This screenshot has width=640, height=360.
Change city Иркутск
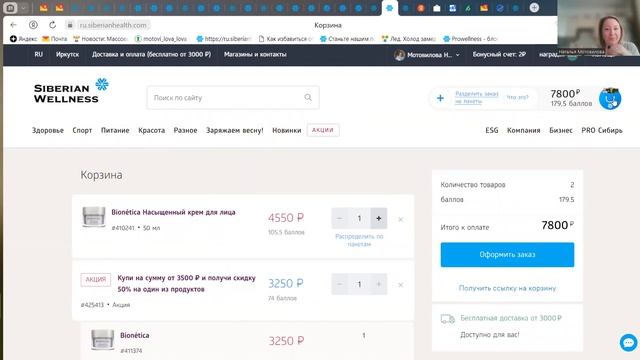point(67,54)
